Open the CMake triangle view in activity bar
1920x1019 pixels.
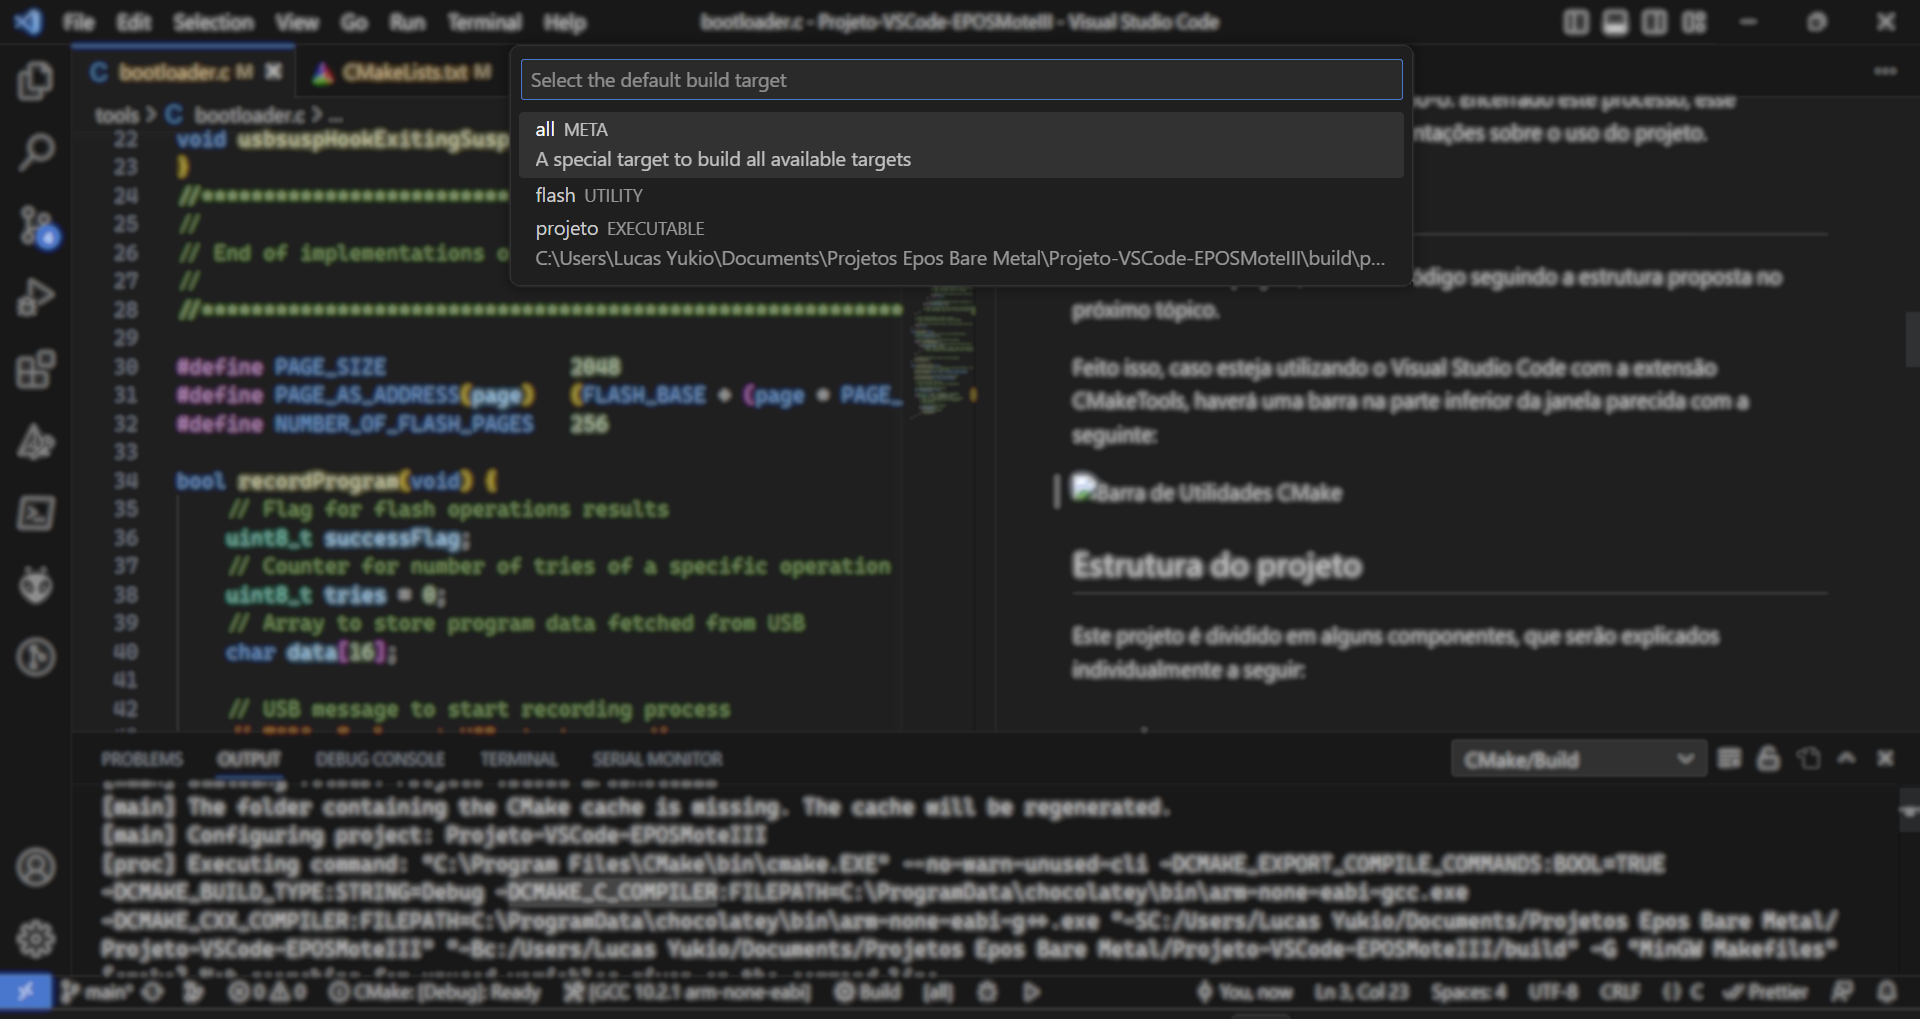(x=36, y=441)
